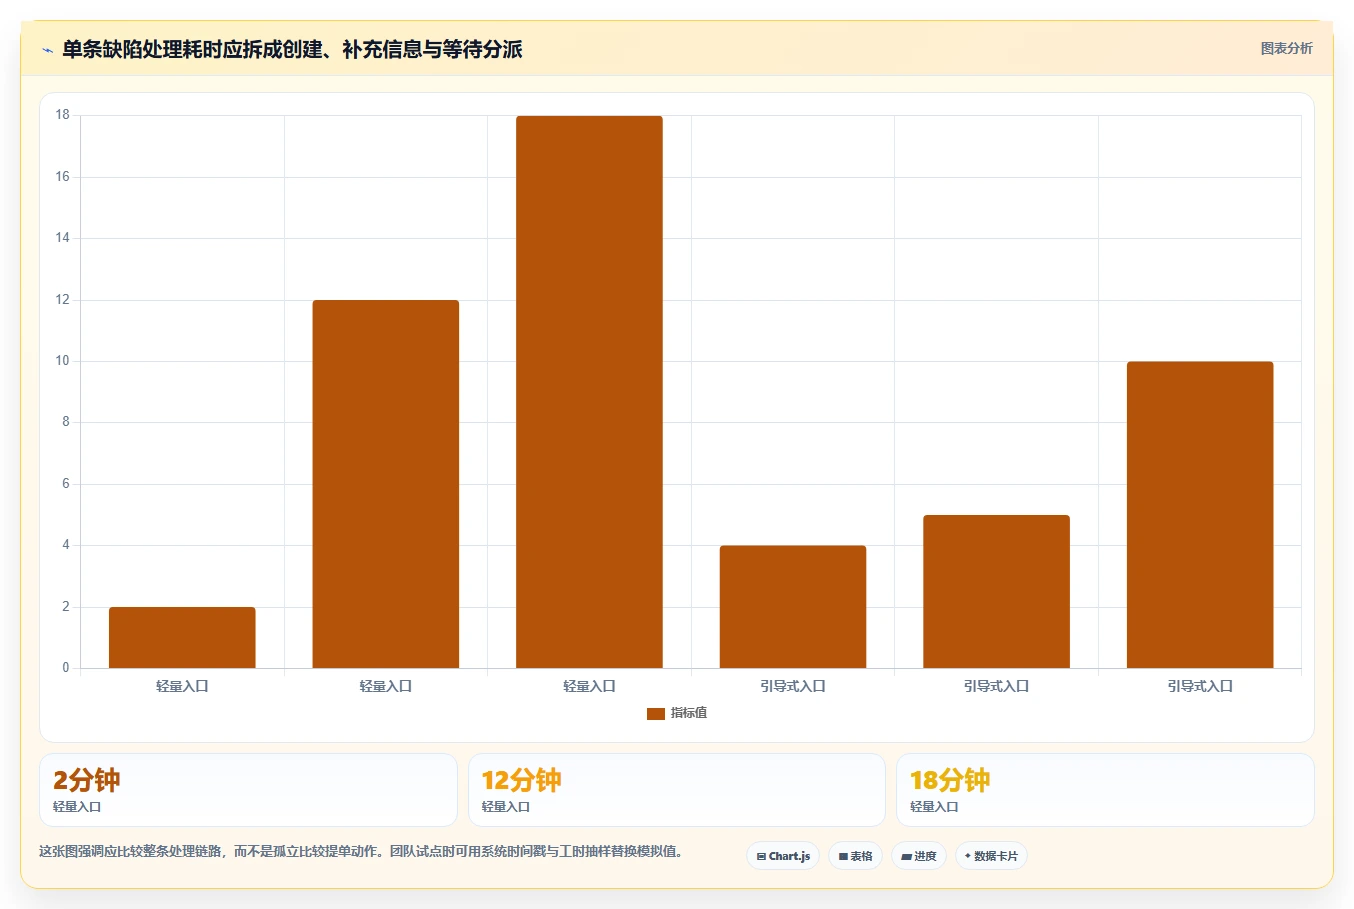Select the 进度 tag chip
This screenshot has width=1354, height=909.
point(919,856)
